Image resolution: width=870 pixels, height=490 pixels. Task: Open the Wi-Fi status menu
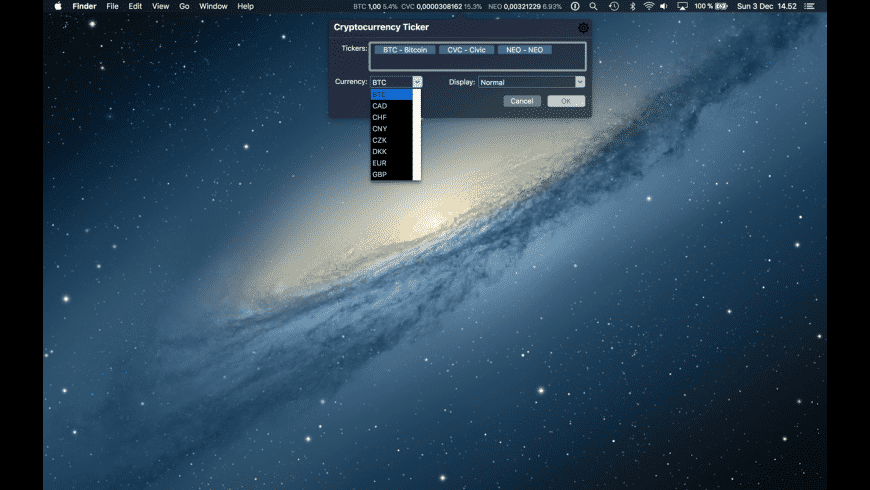point(649,6)
